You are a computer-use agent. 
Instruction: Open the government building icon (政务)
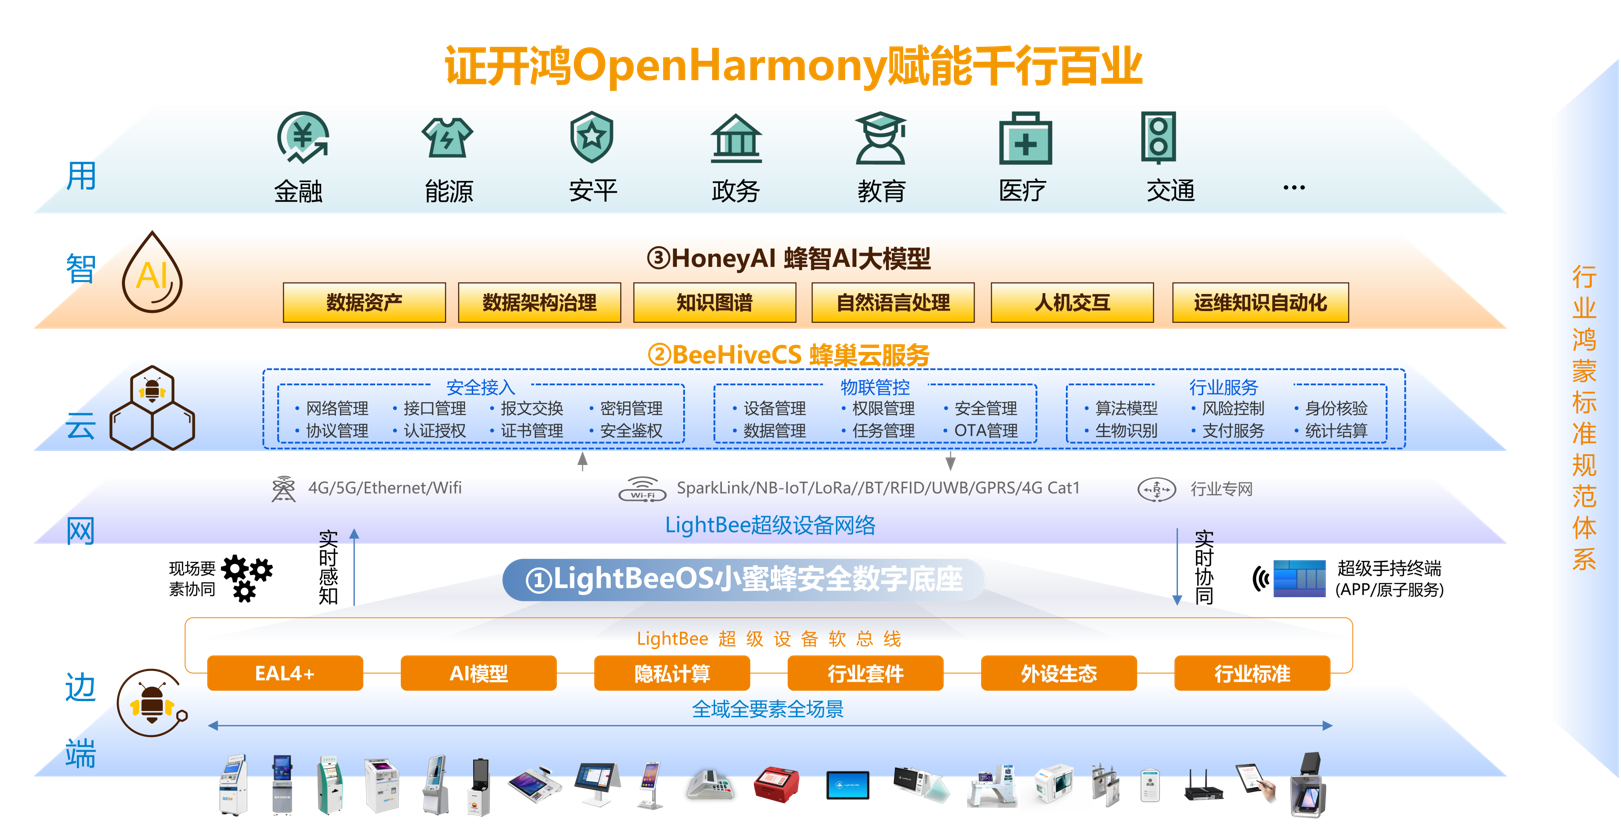click(x=736, y=139)
